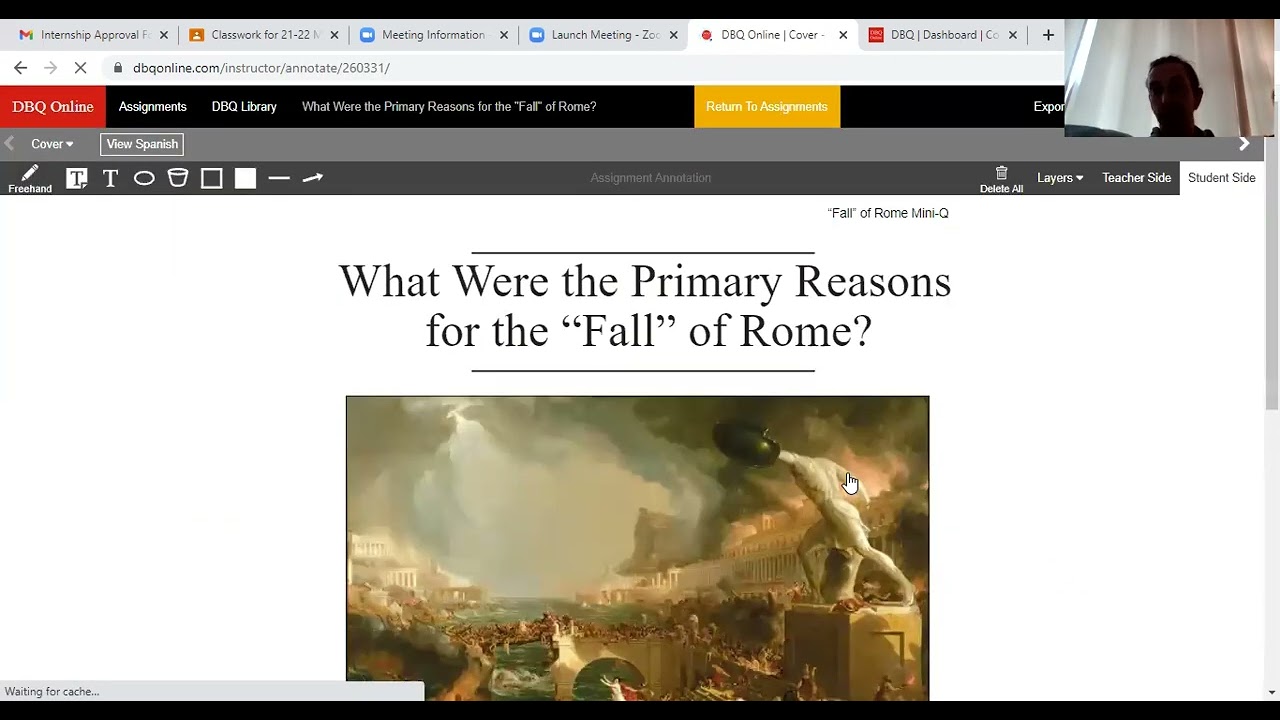
Task: Open the Layers dropdown
Action: pyautogui.click(x=1060, y=178)
